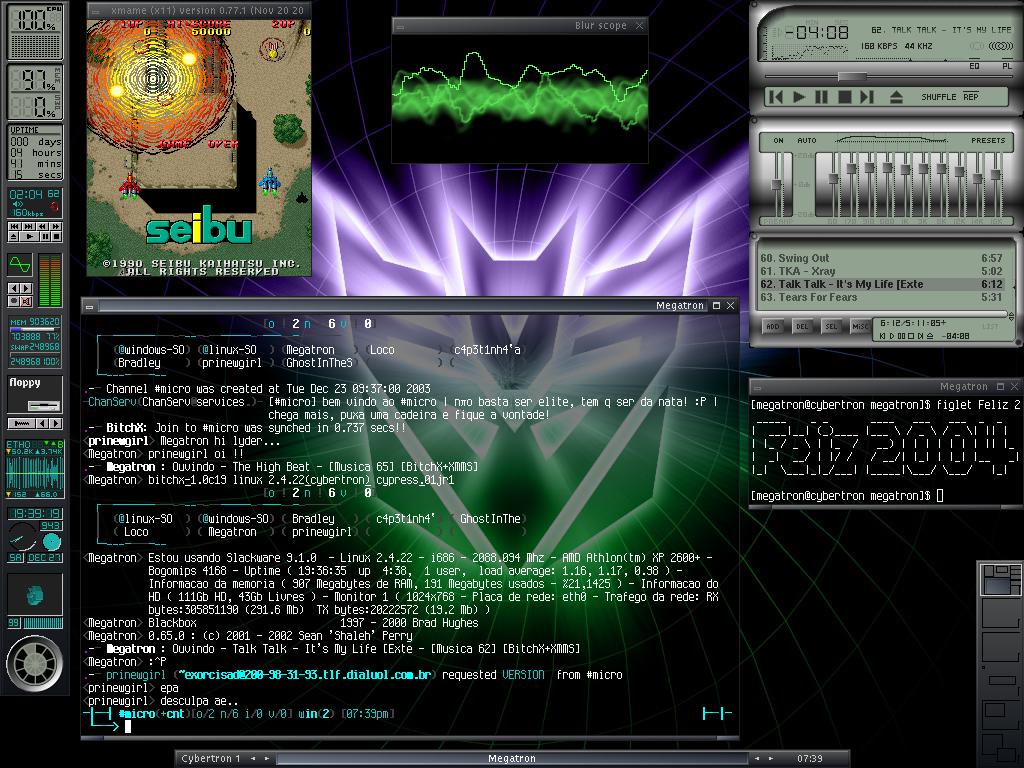Click the XMMS play button
The image size is (1024, 768).
point(799,97)
